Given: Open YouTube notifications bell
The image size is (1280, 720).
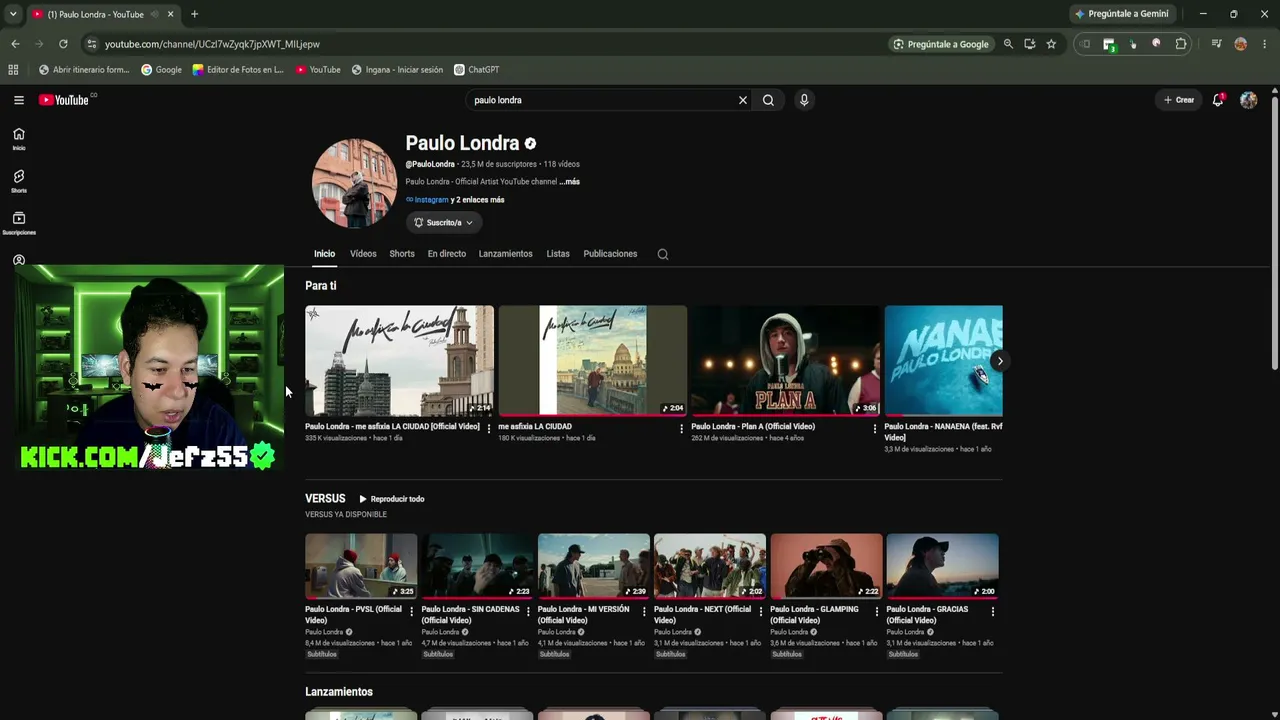Looking at the screenshot, I should pos(1218,100).
